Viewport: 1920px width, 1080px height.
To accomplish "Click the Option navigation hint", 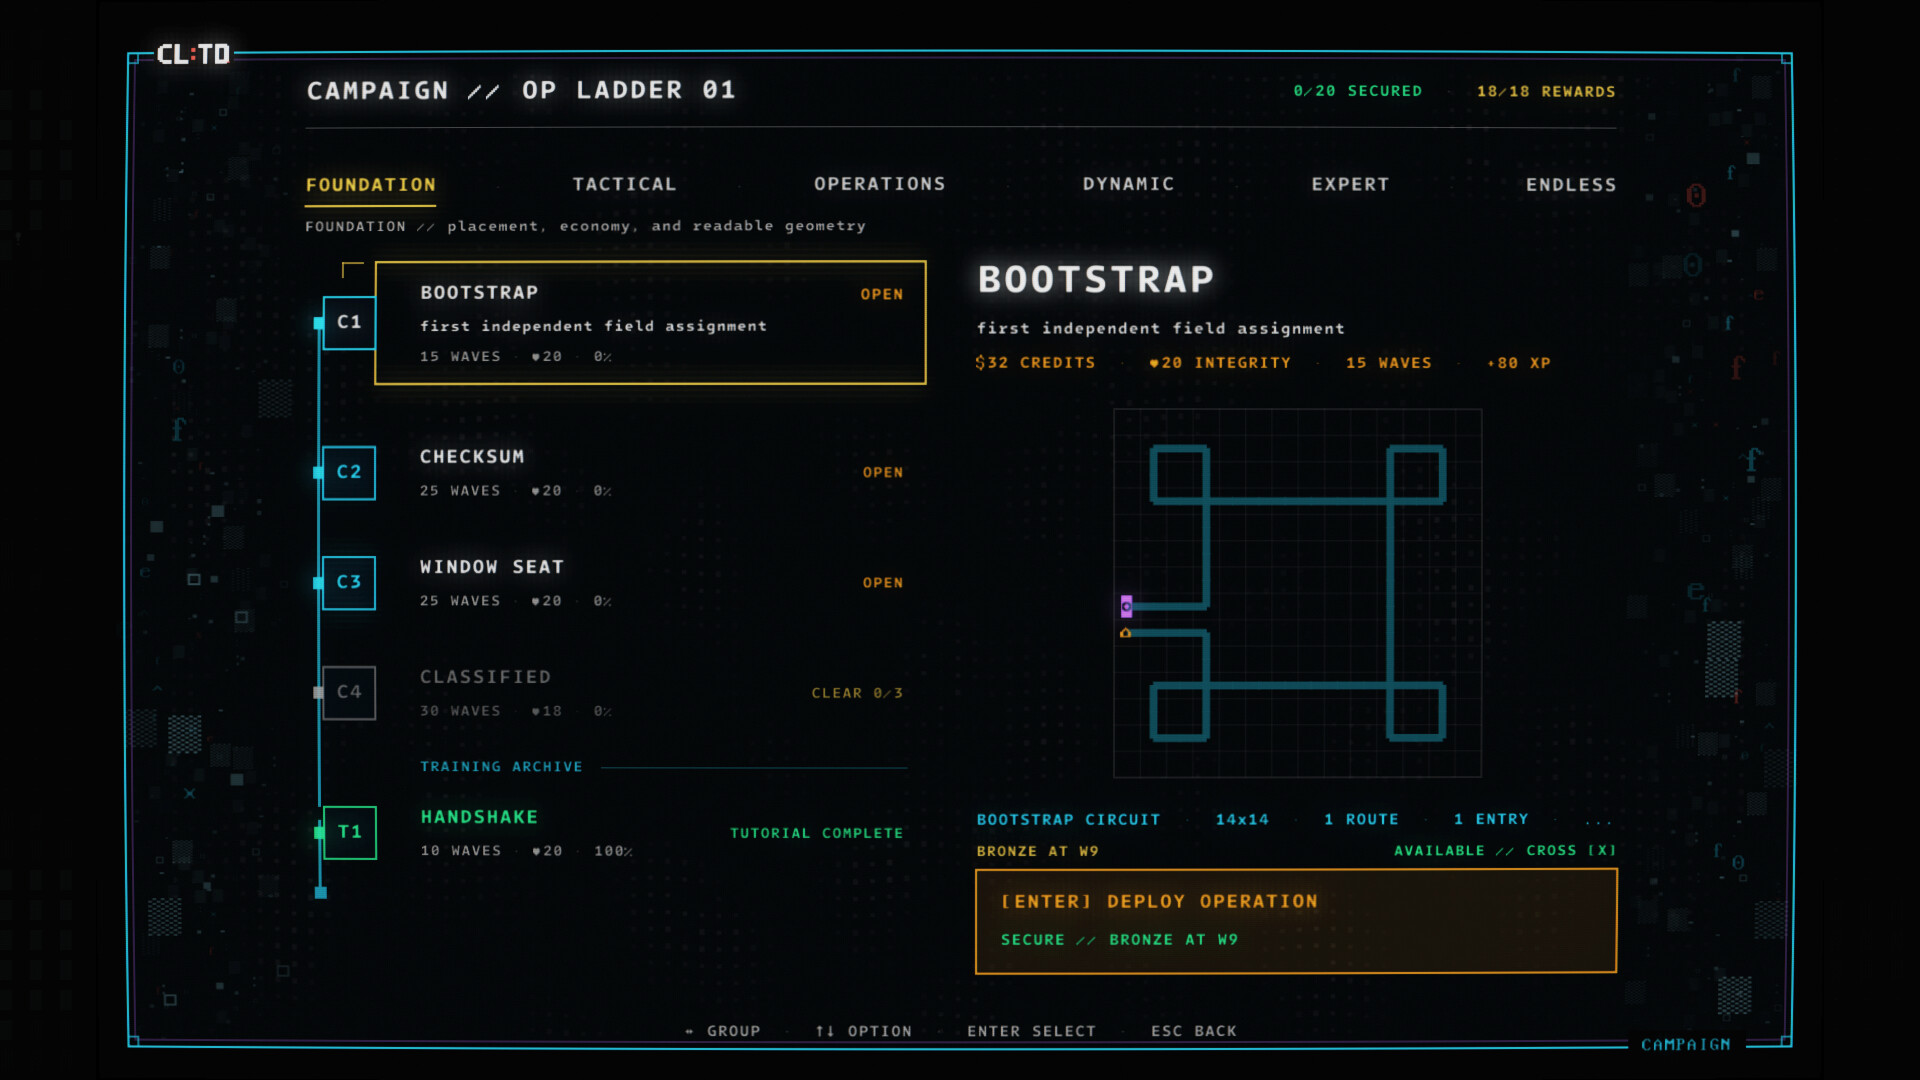I will click(x=864, y=1031).
